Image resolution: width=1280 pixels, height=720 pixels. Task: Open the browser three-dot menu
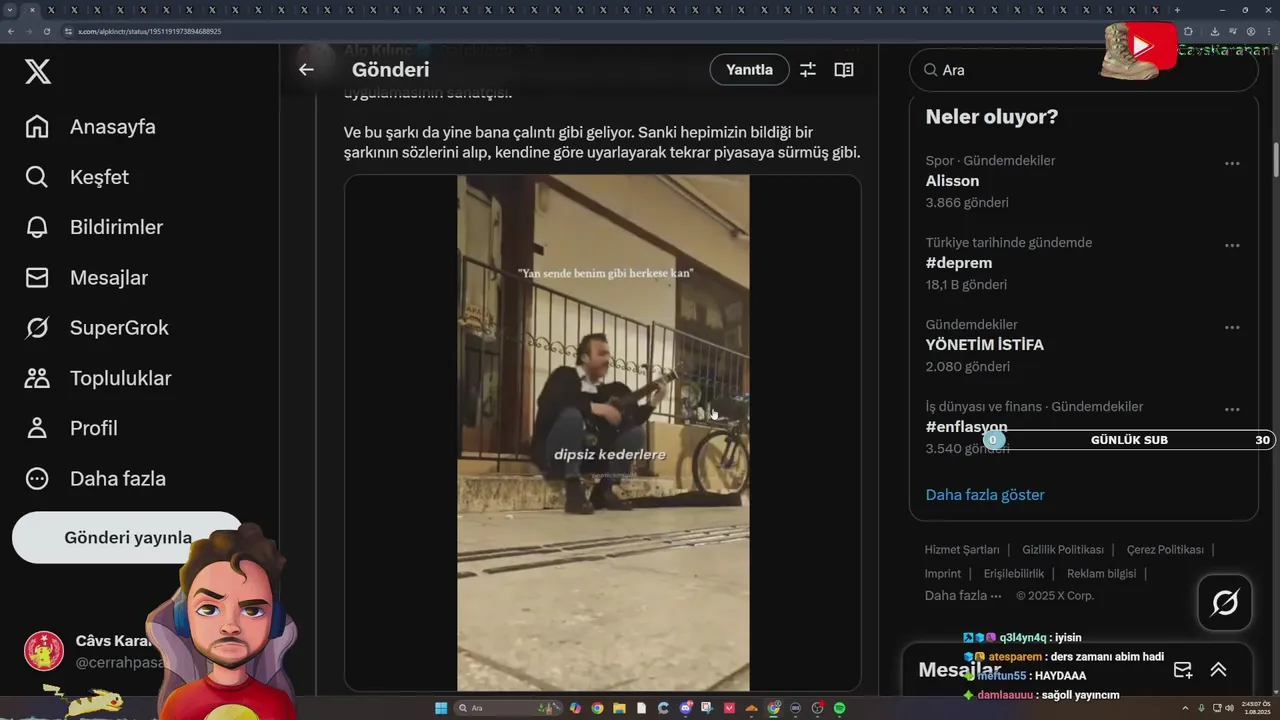coord(1269,31)
